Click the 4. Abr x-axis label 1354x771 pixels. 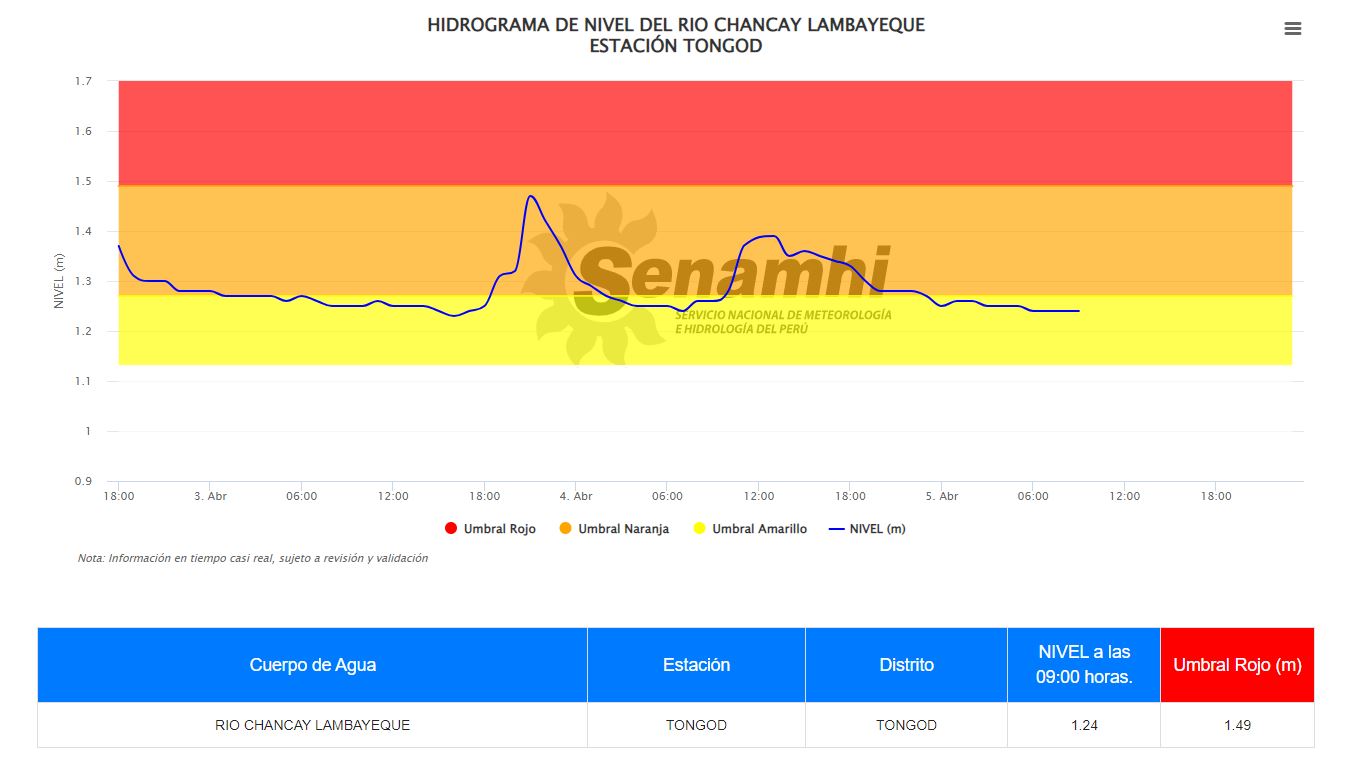[x=576, y=496]
